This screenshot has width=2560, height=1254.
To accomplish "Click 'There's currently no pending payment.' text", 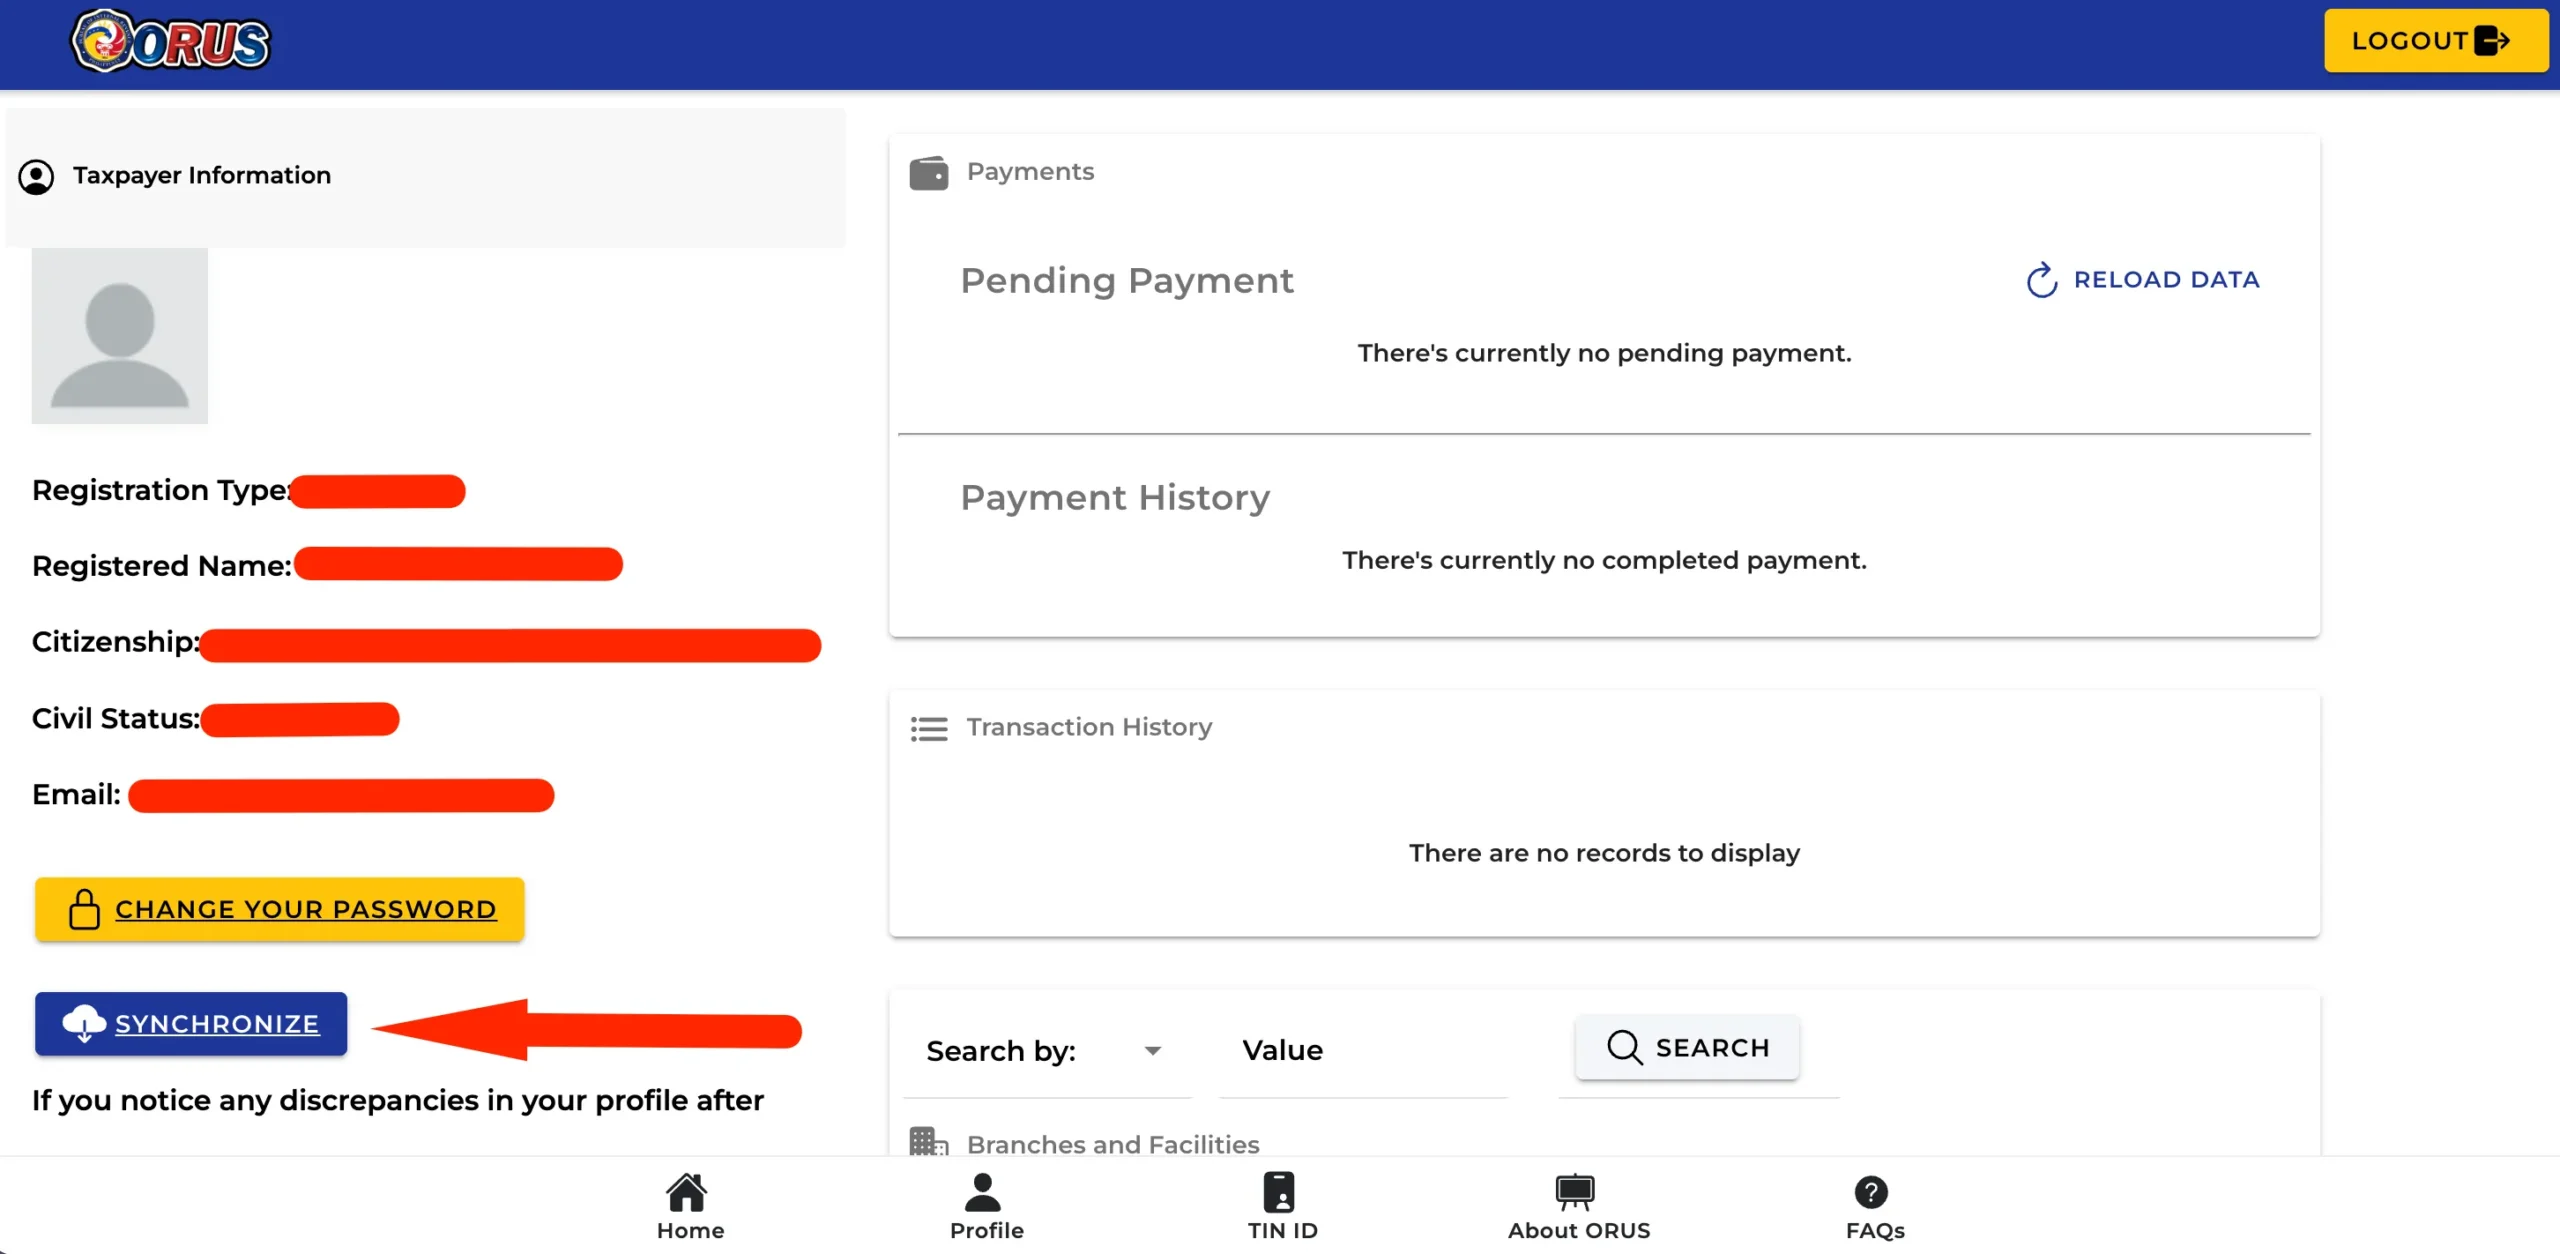I will click(x=1604, y=353).
